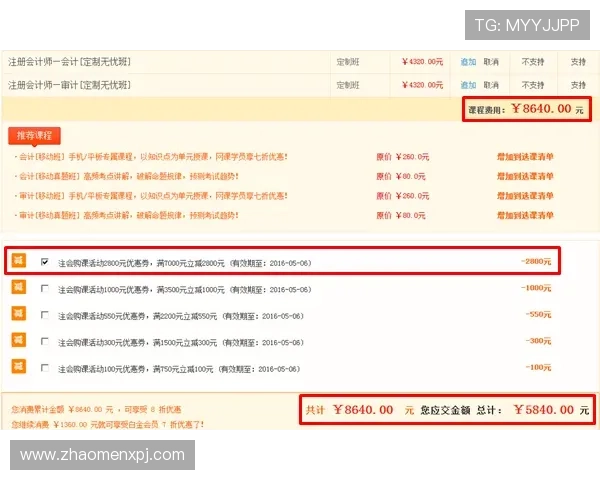Screen dimensions: 600x480
Task: Click ¥4320.00元 price in 审计 row
Action: [422, 85]
